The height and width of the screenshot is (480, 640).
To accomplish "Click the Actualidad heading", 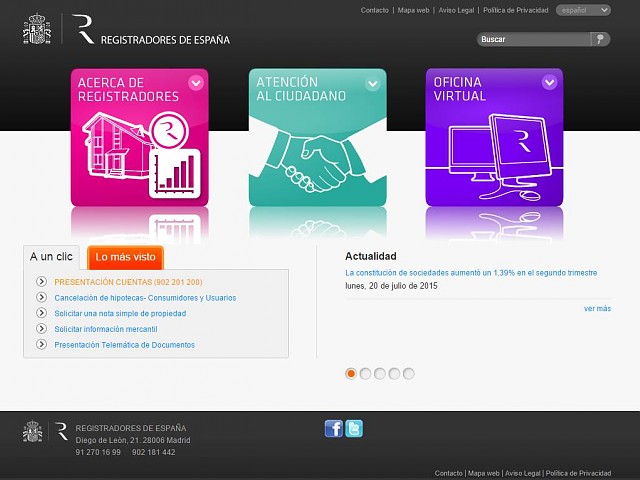I will pos(371,256).
